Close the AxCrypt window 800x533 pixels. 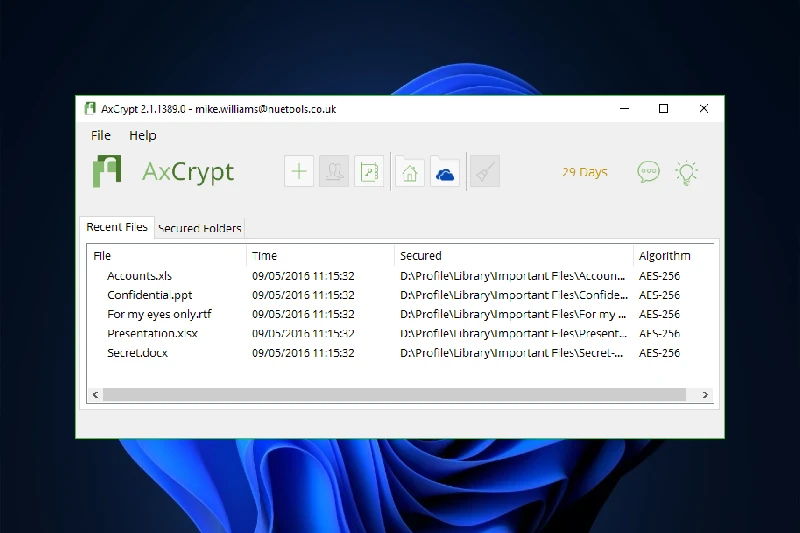point(704,109)
